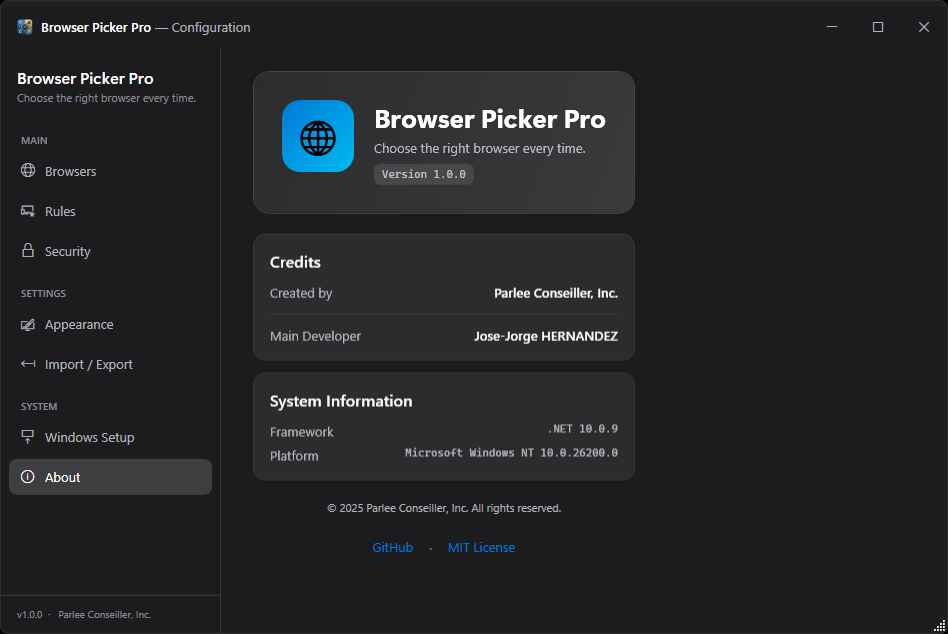Viewport: 948px width, 634px height.
Task: Click the large blue globe app logo
Action: click(318, 136)
